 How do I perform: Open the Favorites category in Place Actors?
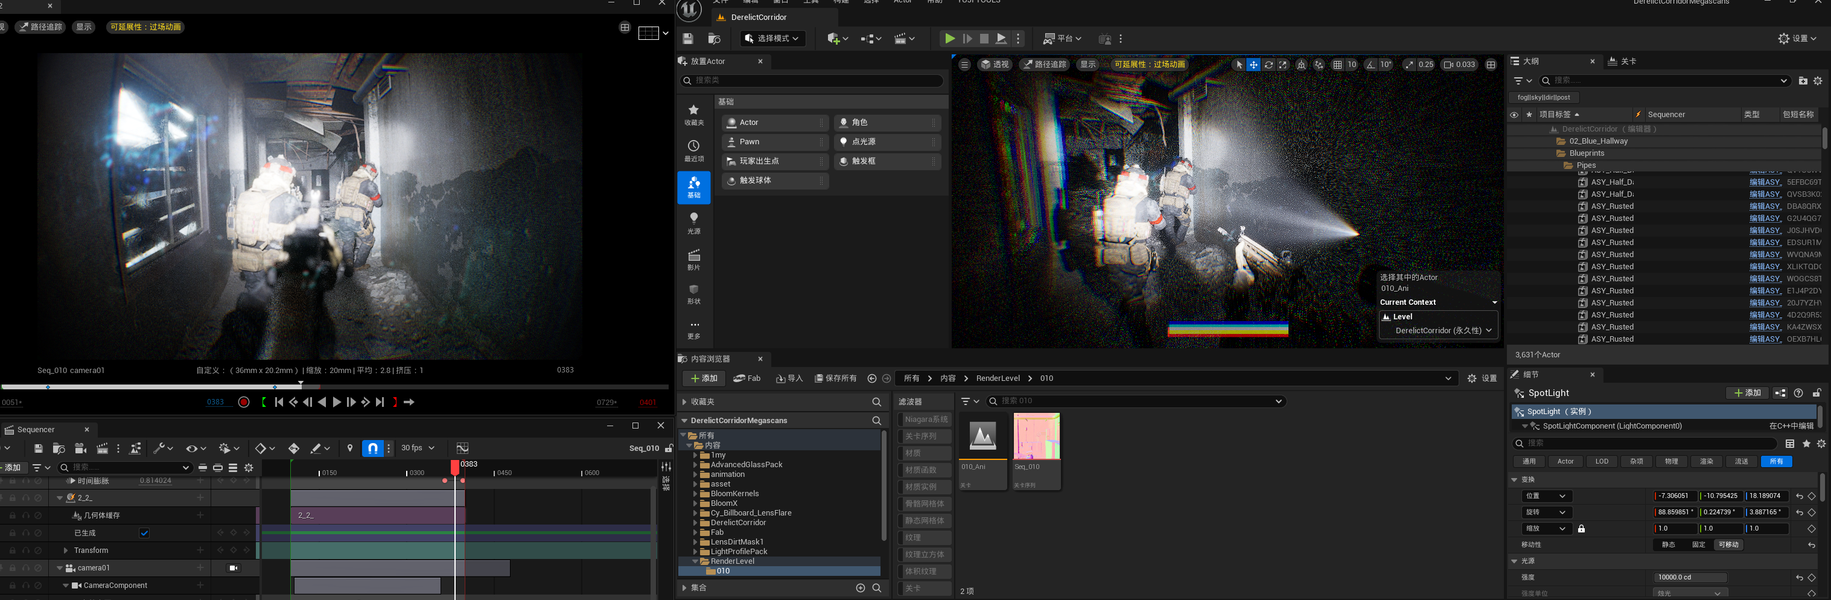694,115
